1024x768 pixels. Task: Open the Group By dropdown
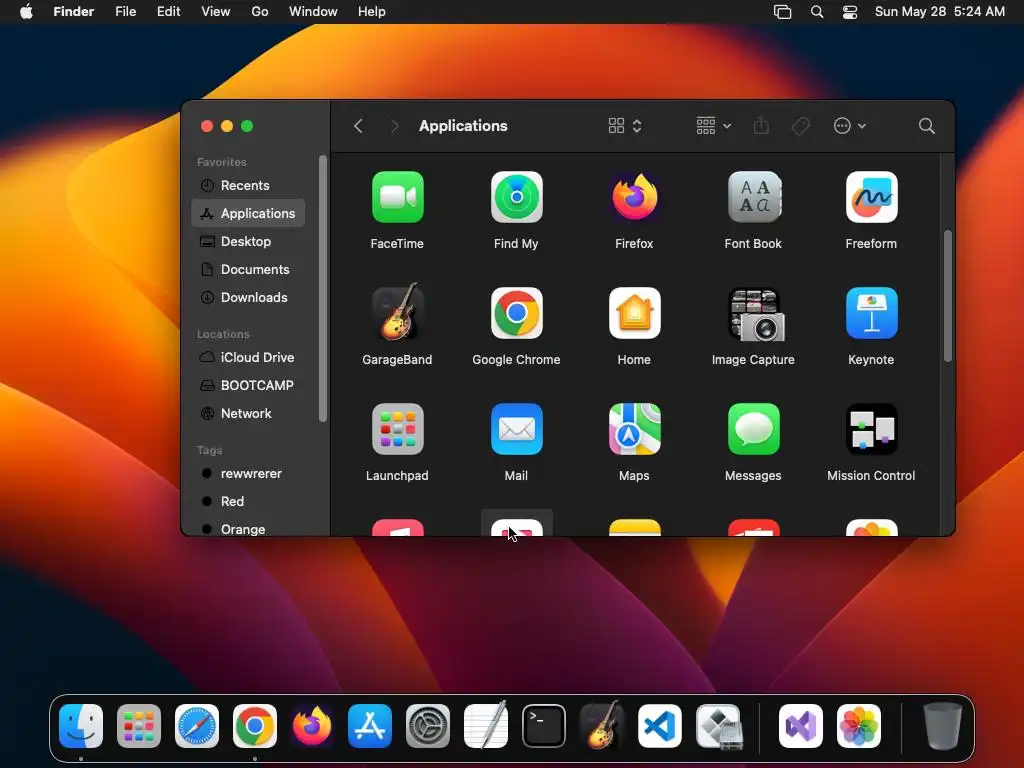point(713,126)
